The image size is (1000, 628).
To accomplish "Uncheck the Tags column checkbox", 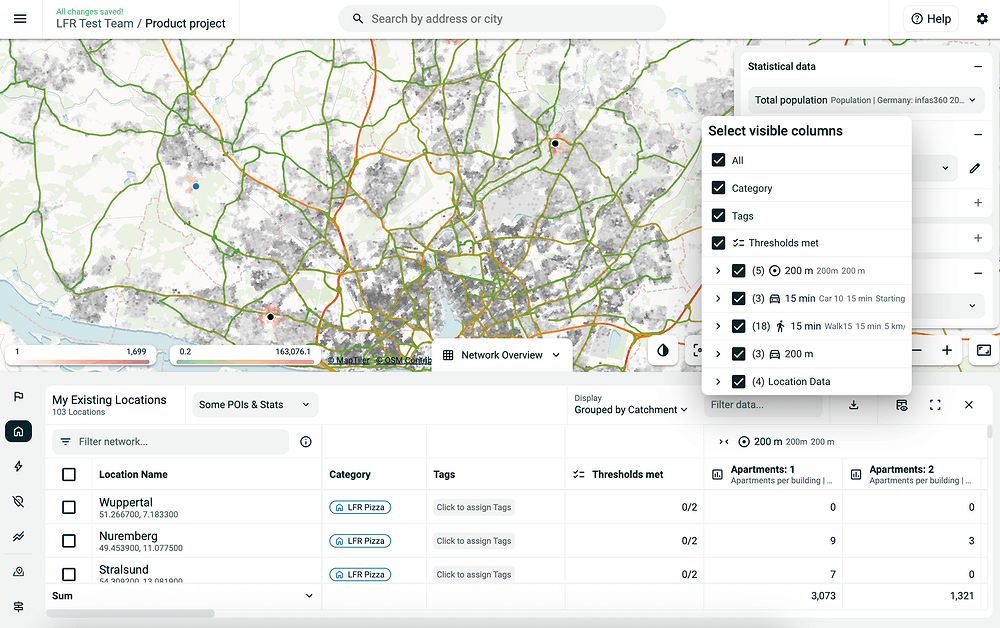I will [719, 215].
